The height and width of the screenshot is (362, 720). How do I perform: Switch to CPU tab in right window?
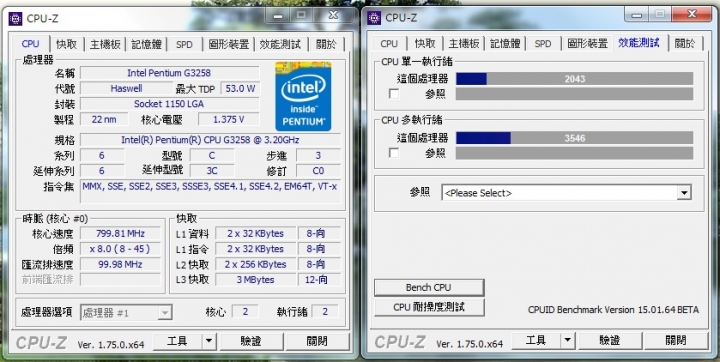(x=389, y=44)
